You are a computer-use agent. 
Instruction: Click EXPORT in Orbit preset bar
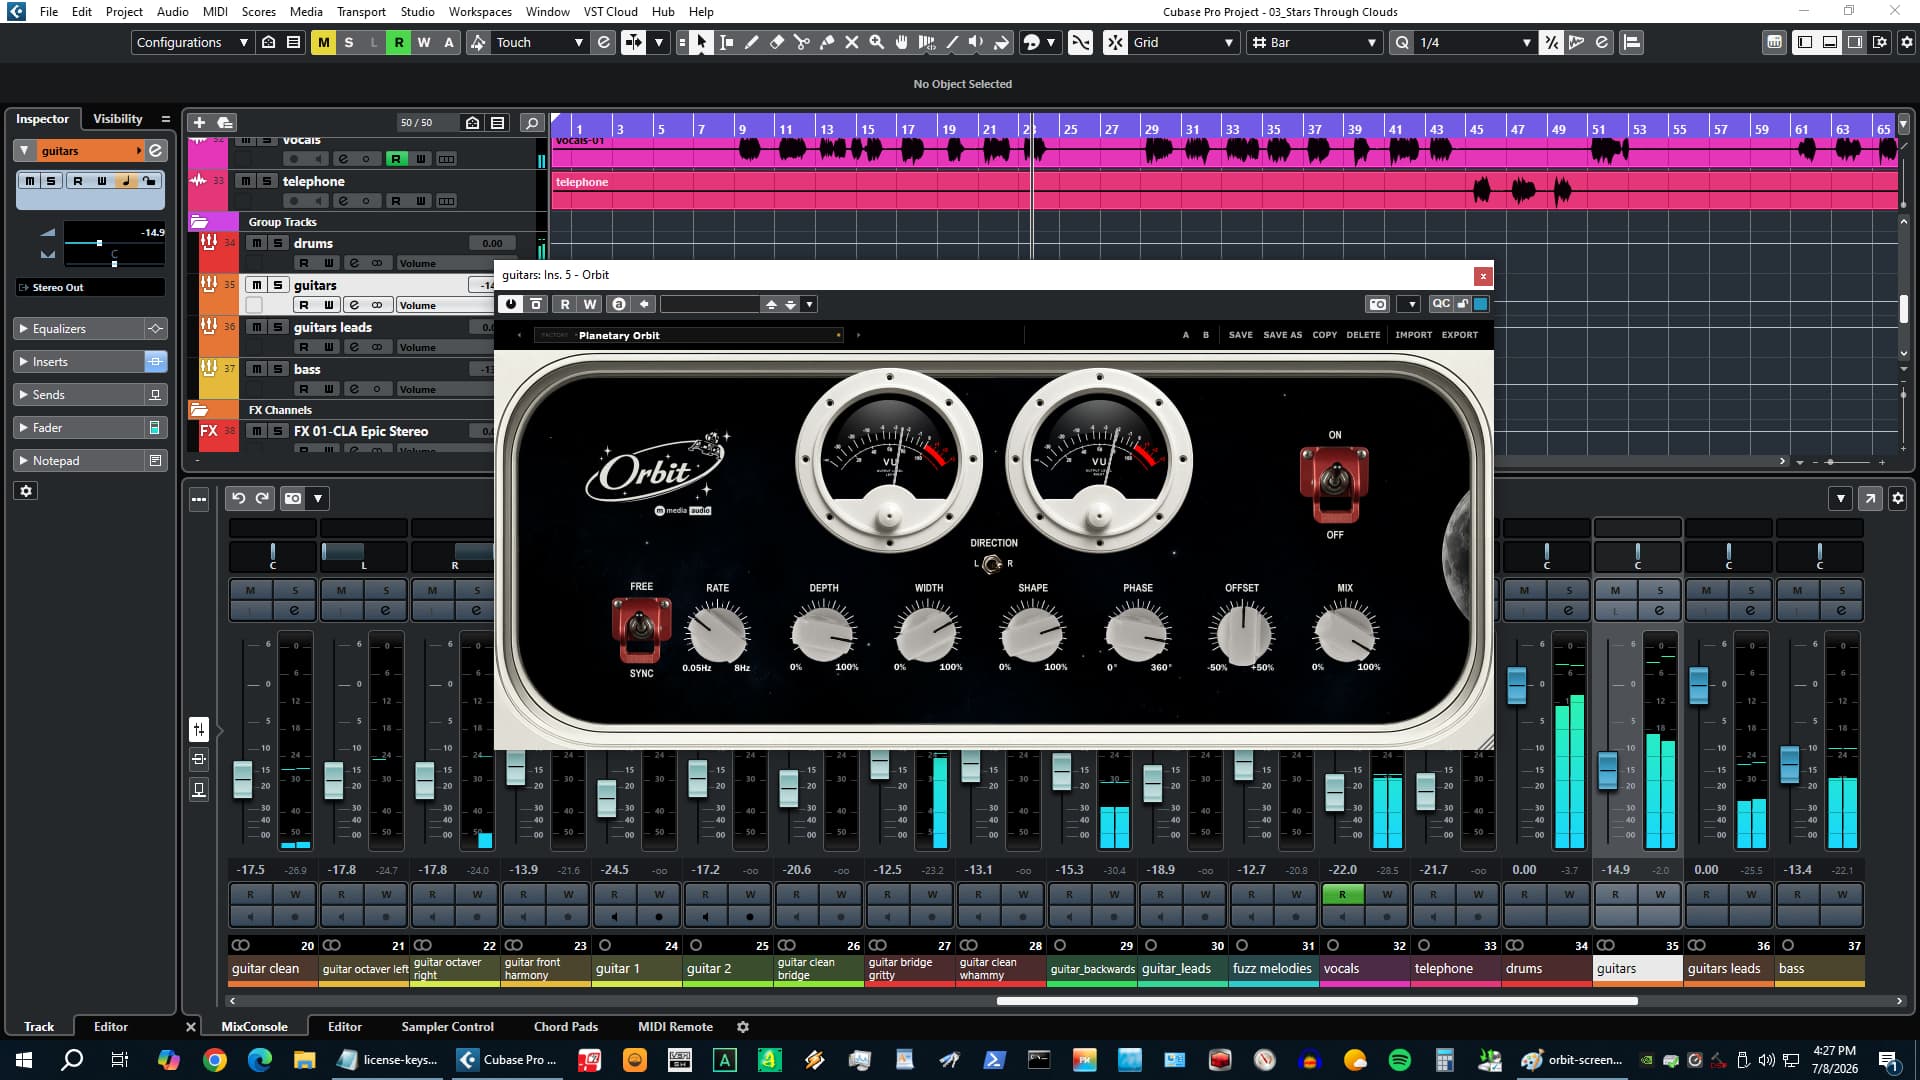click(1459, 335)
